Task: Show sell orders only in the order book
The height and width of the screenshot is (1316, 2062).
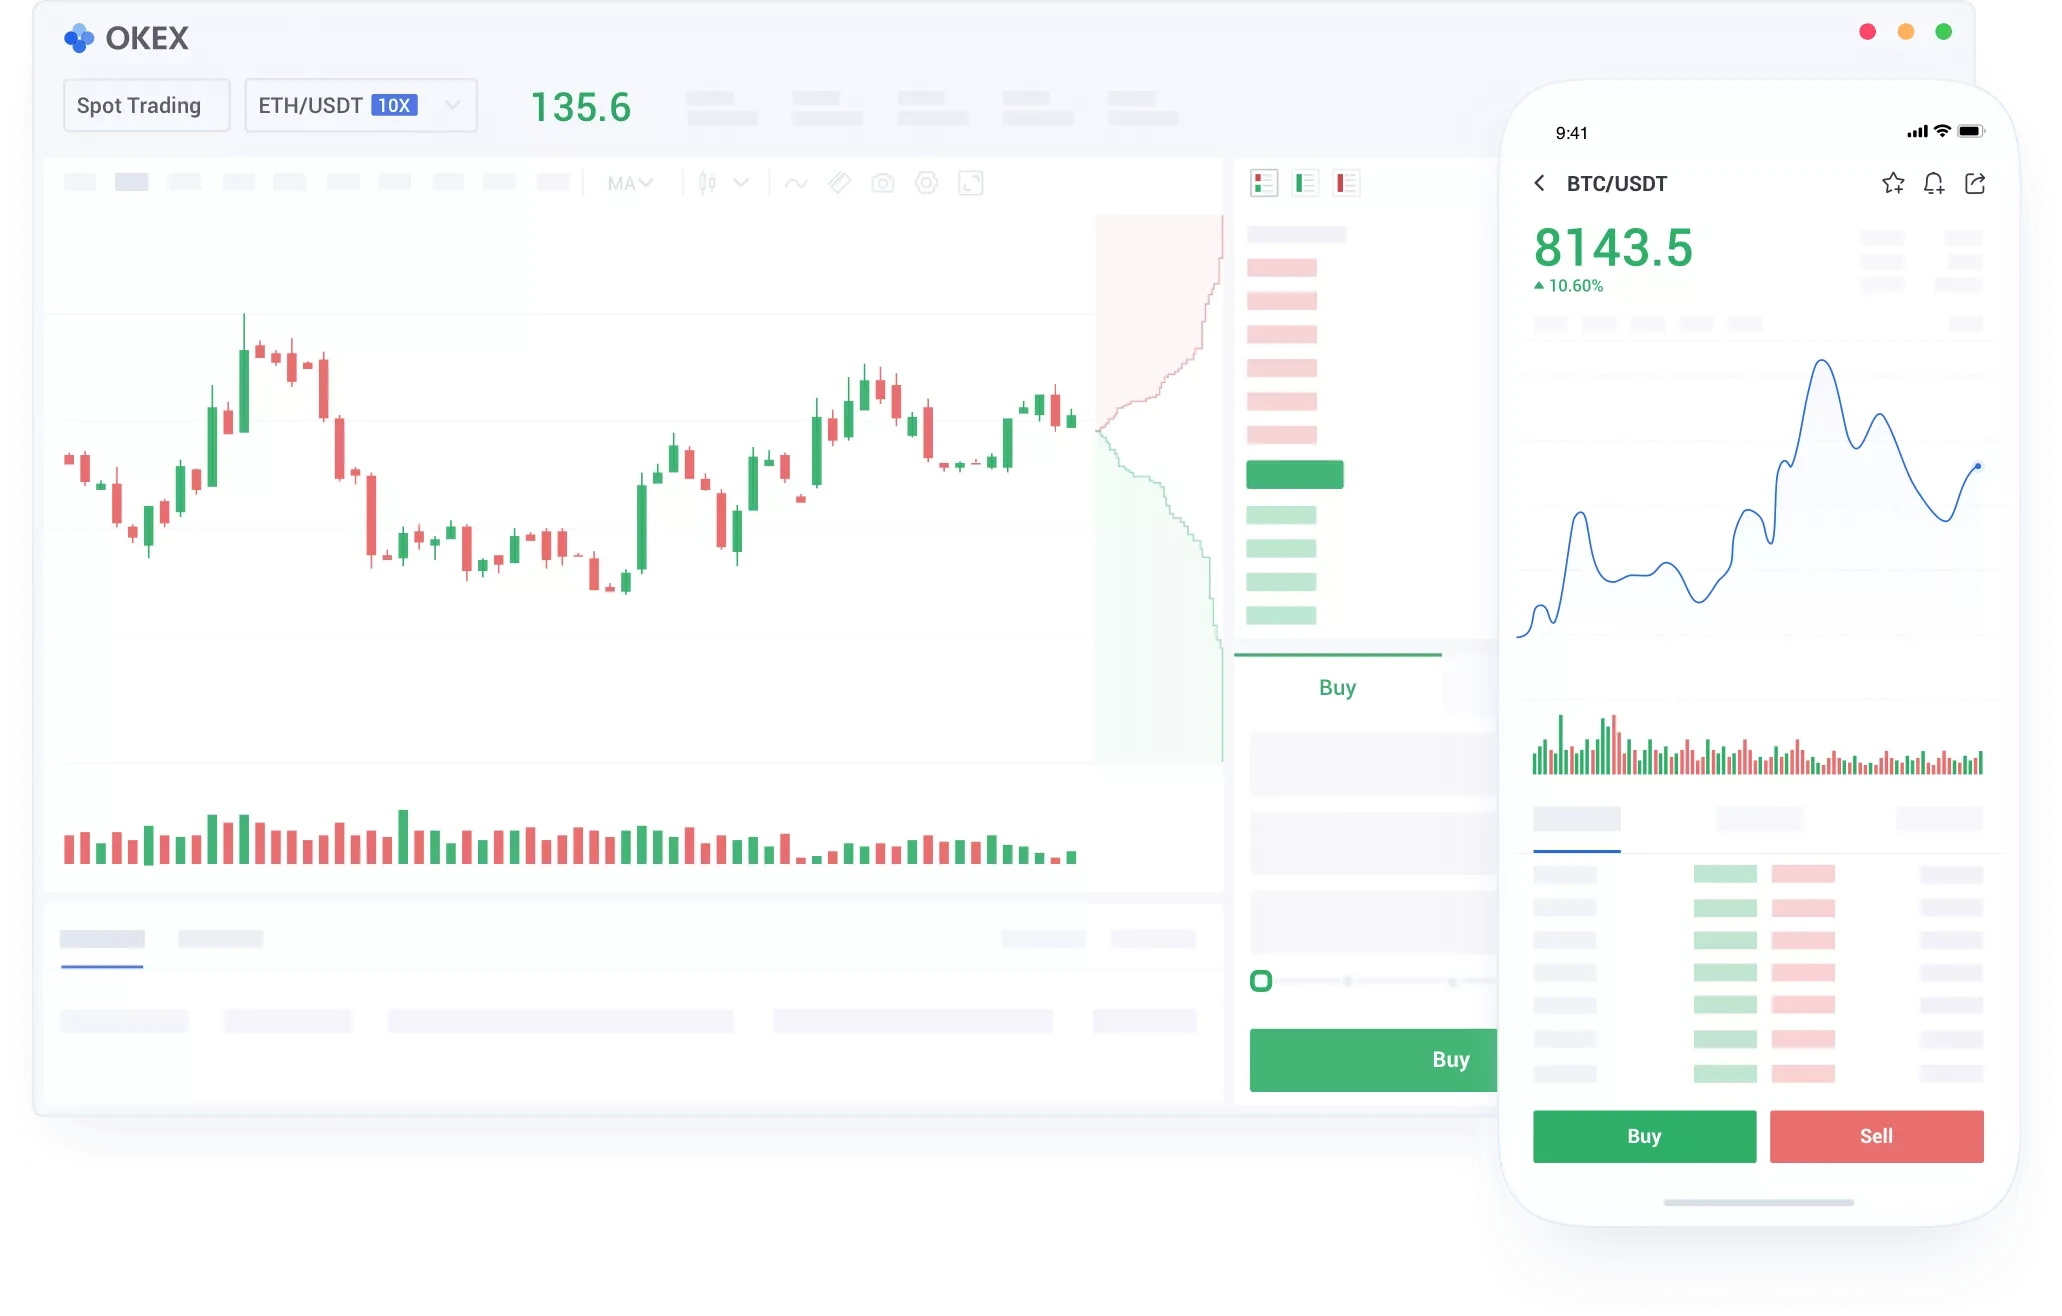Action: (1346, 183)
